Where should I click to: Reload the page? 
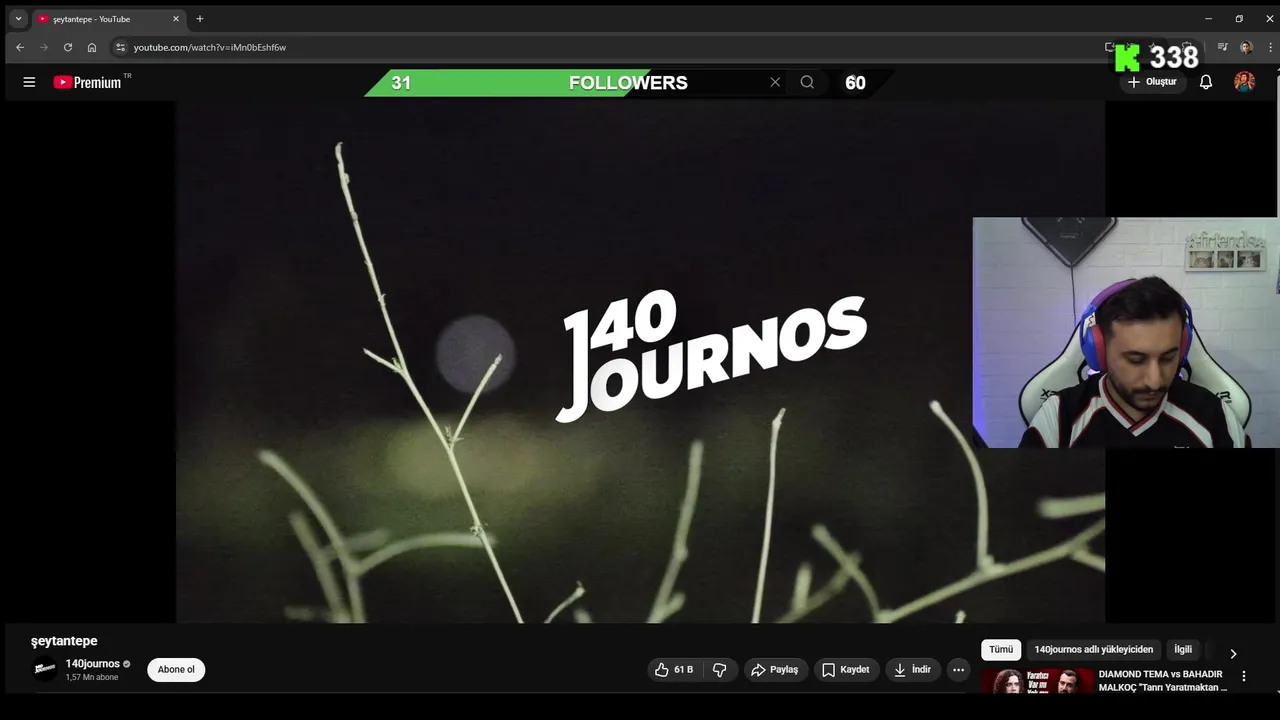pos(68,47)
